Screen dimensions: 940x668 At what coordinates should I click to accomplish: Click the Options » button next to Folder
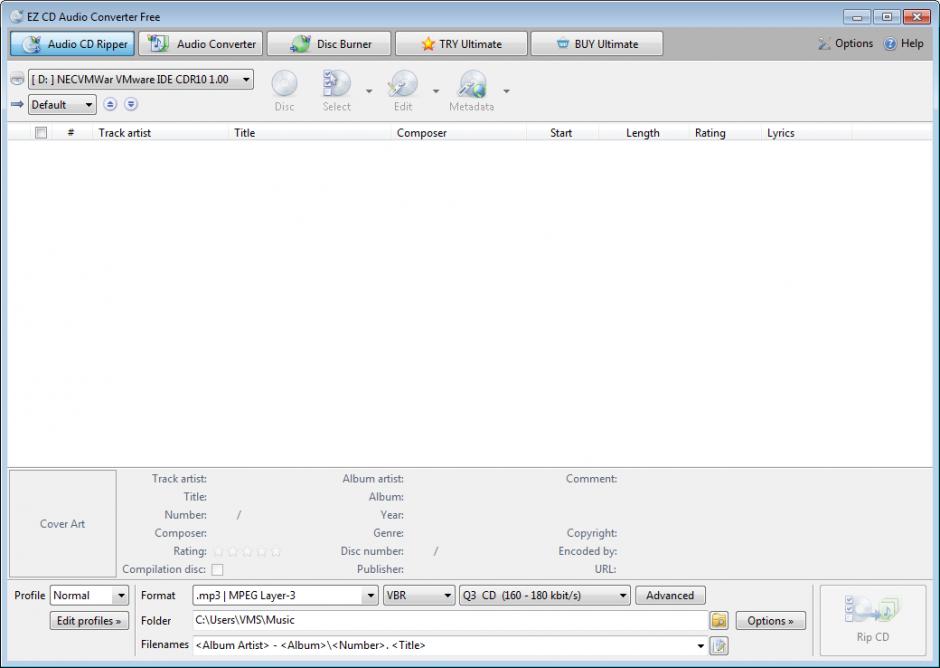pos(770,621)
